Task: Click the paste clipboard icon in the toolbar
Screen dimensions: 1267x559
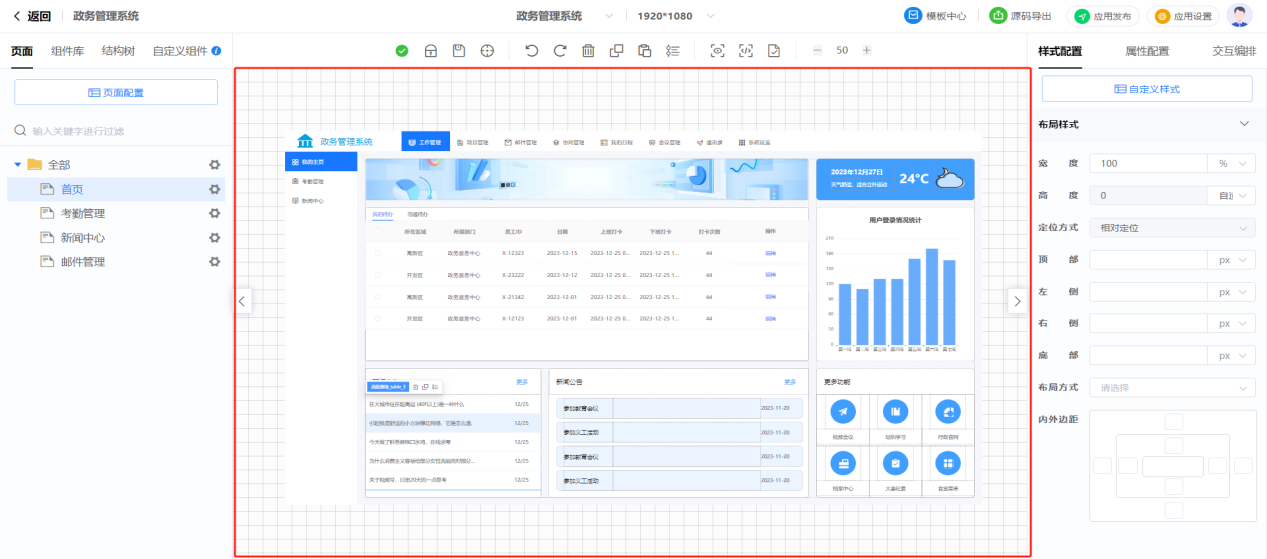Action: pyautogui.click(x=645, y=50)
